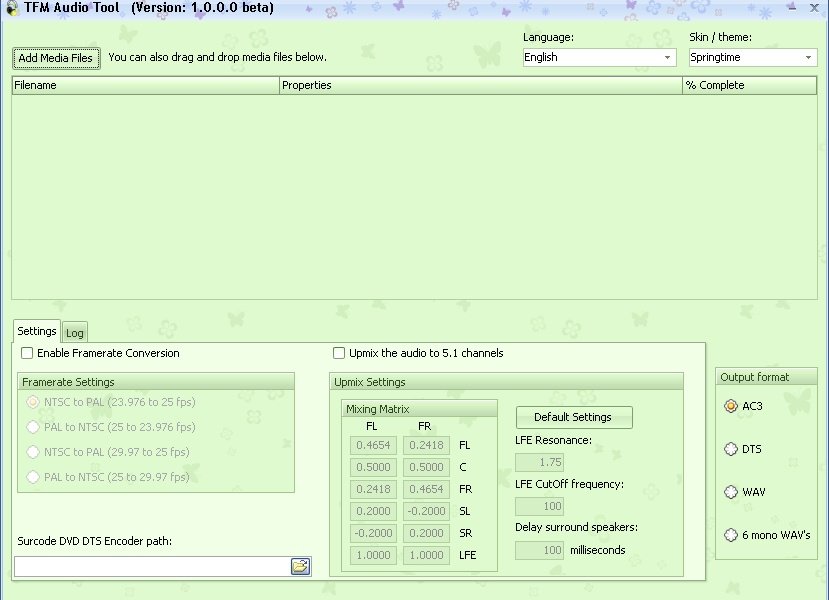Click Add Media Files button
This screenshot has width=829, height=600.
[56, 58]
